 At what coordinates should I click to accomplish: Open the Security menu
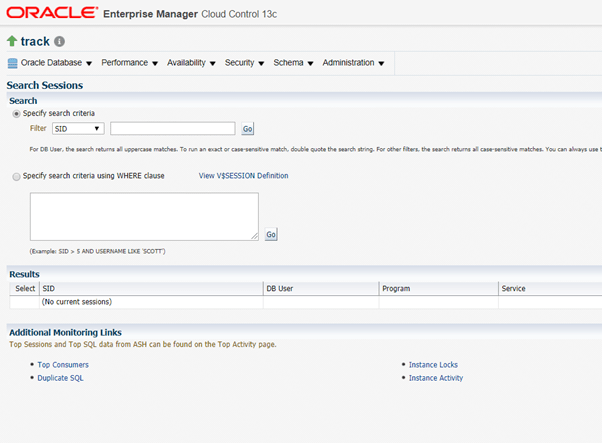click(x=246, y=63)
